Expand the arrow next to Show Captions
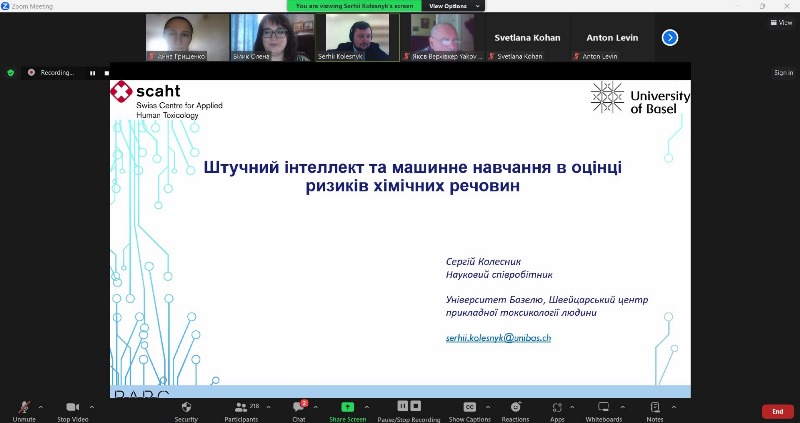Image resolution: width=800 pixels, height=423 pixels. pos(488,407)
